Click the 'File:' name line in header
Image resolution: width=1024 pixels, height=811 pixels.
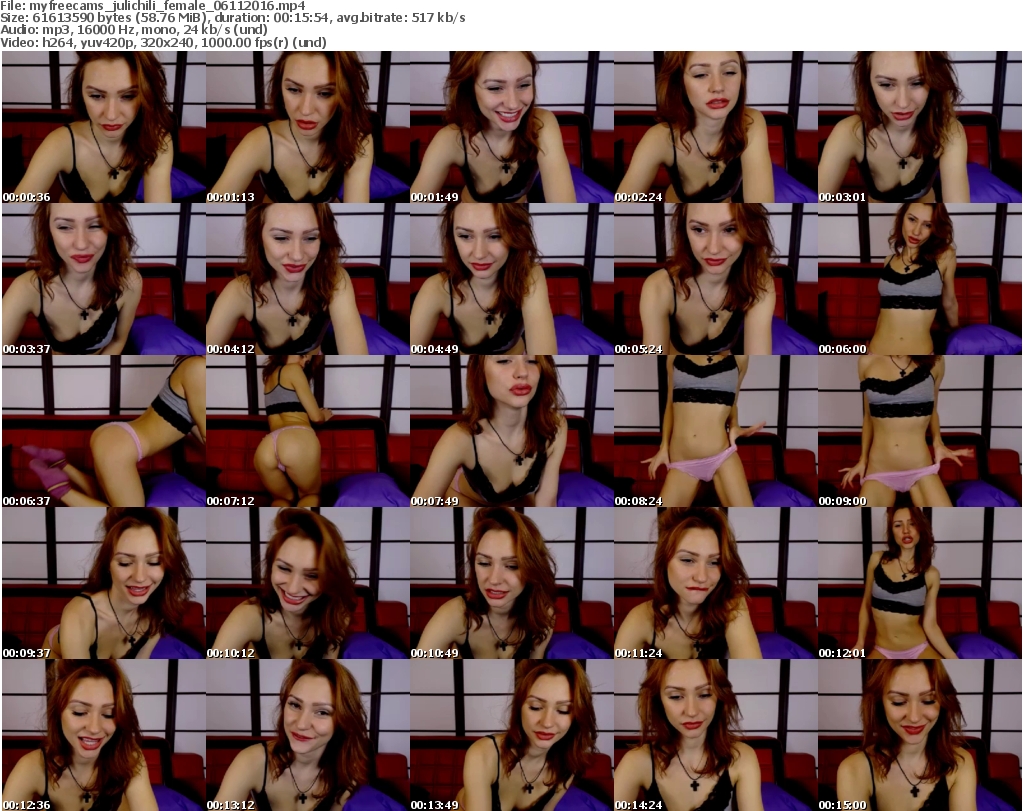(x=153, y=6)
